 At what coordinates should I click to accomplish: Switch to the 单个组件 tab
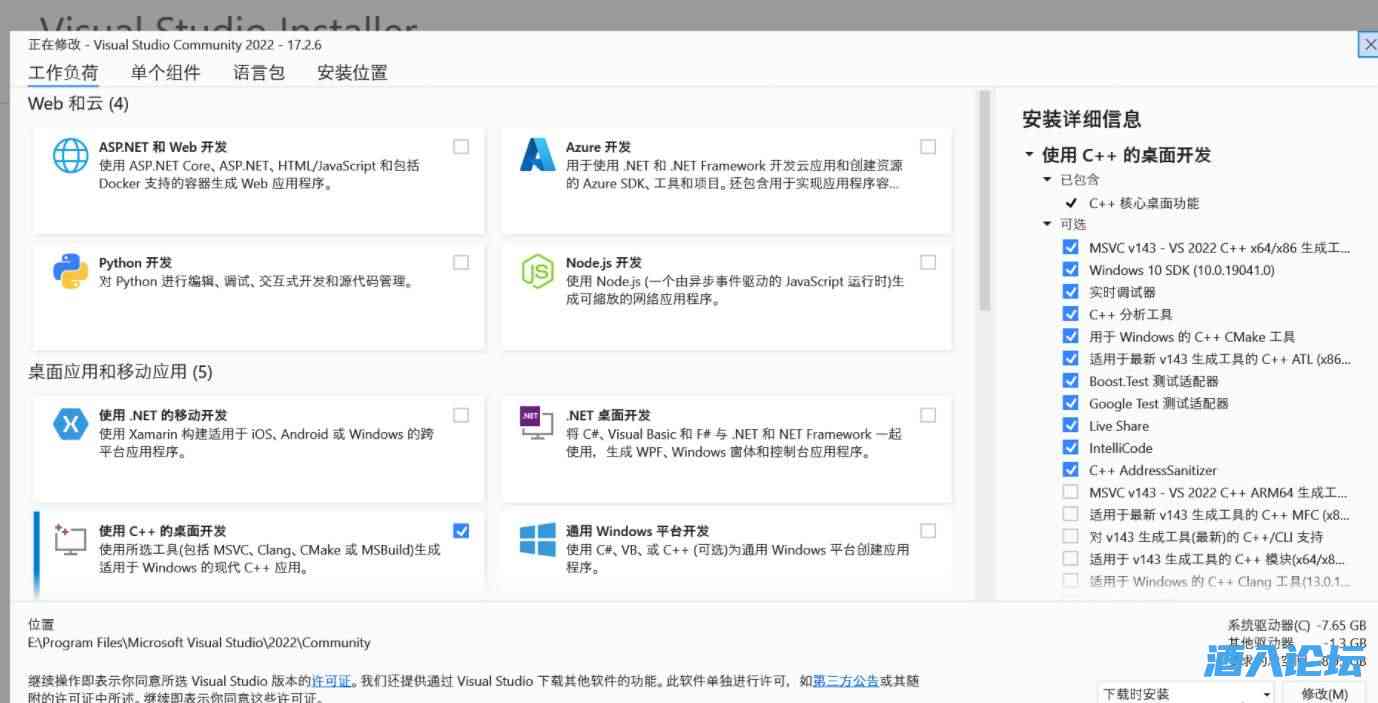(166, 72)
